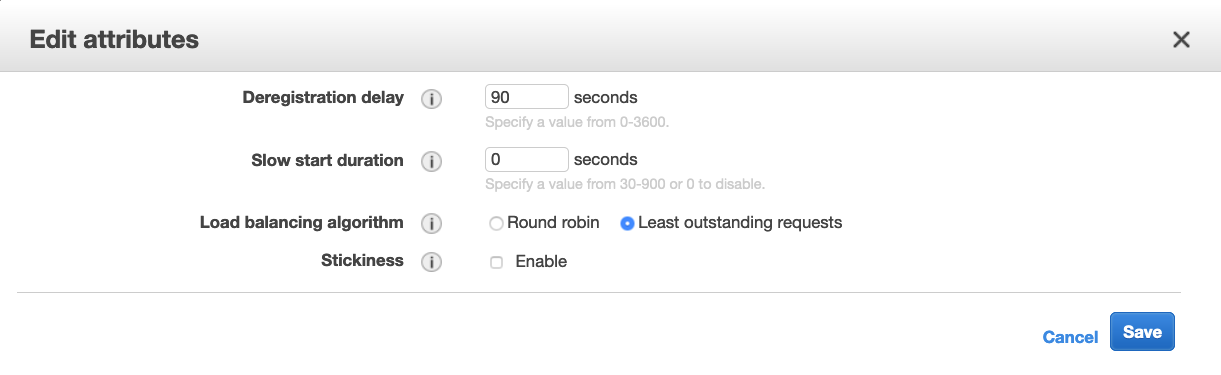Image resolution: width=1221 pixels, height=375 pixels.
Task: Click the "Deregistration delay" field label
Action: tap(323, 98)
